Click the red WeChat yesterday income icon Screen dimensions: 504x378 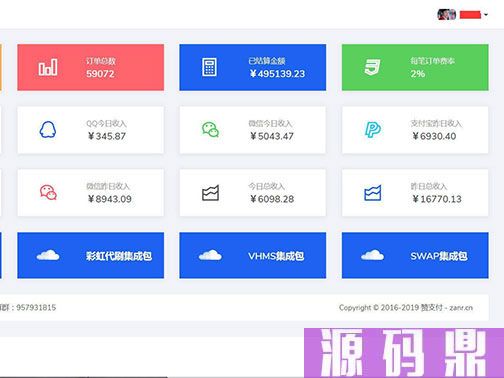tap(48, 192)
